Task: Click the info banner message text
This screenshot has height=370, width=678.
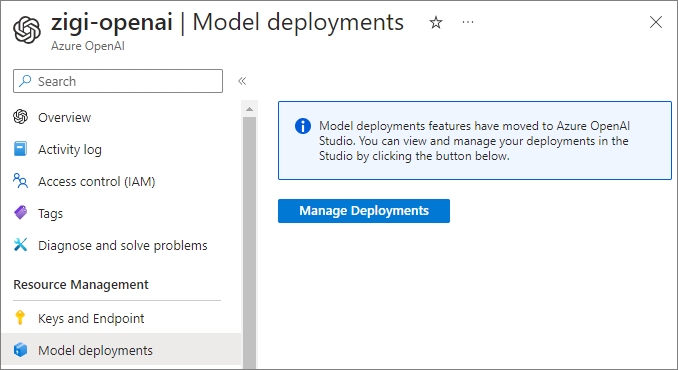Action: click(474, 141)
